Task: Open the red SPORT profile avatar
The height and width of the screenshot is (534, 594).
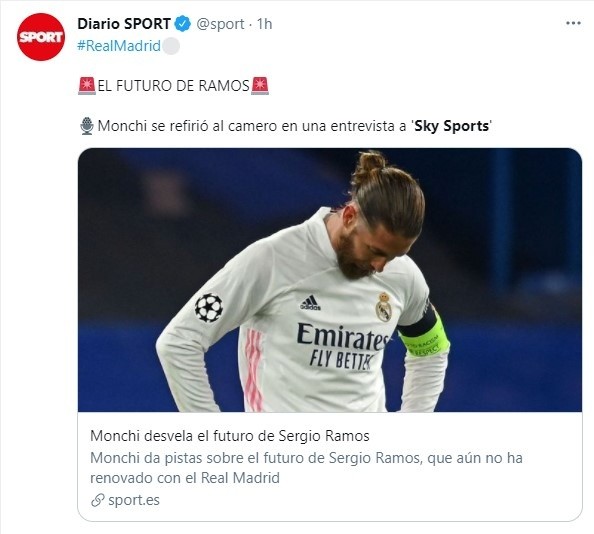Action: pyautogui.click(x=41, y=37)
